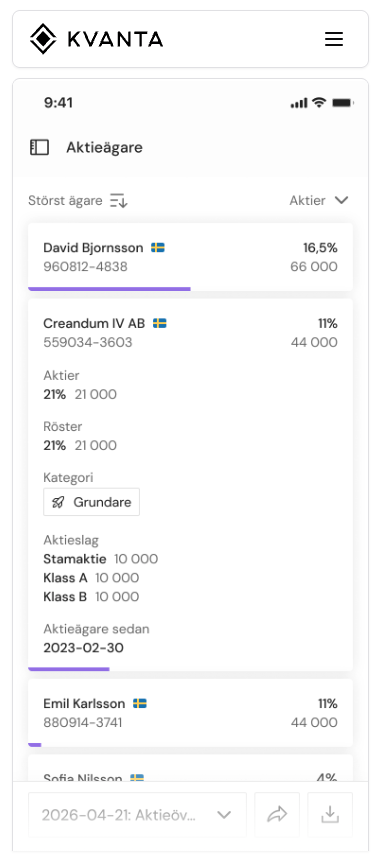Image resolution: width=383 pixels, height=864 pixels.
Task: Click the download icon button
Action: click(x=330, y=814)
